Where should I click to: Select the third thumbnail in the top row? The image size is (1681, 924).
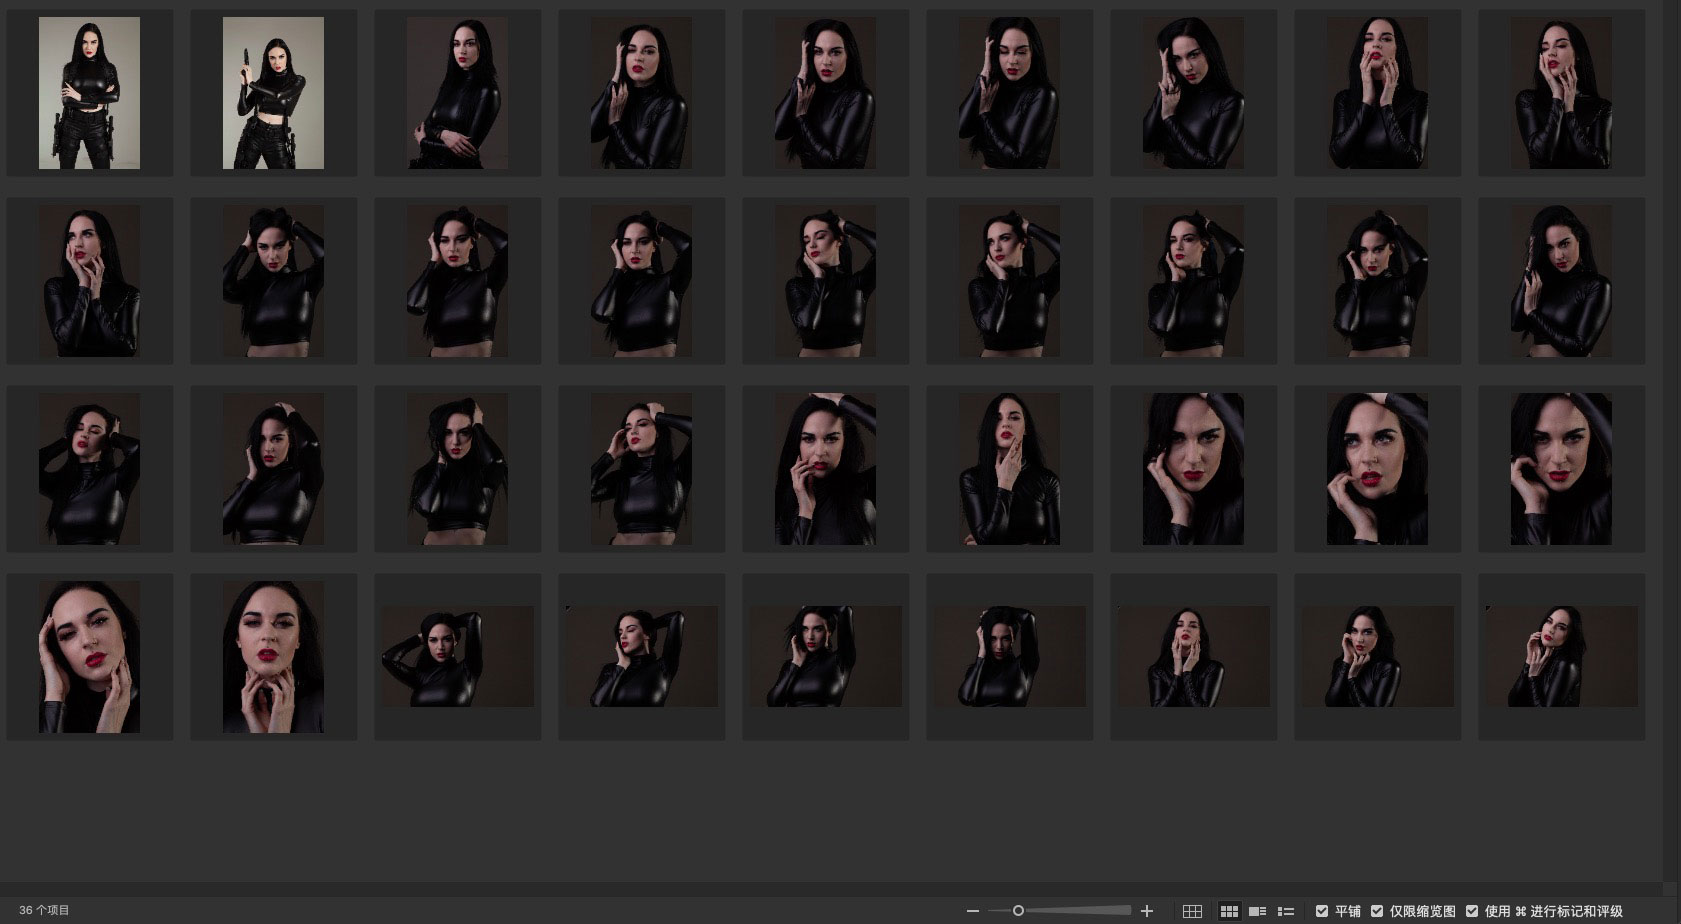[457, 93]
